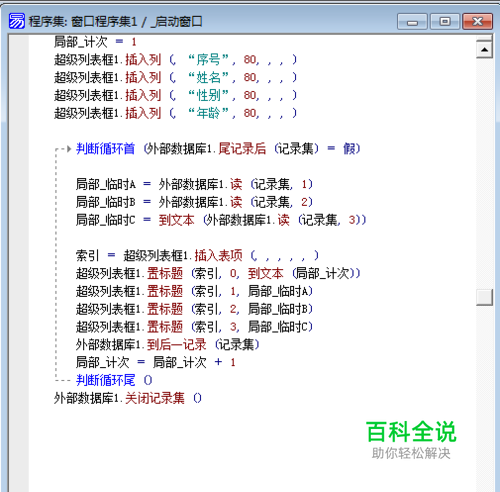Click the 尾记录后 method name
Image resolution: width=500 pixels, height=492 pixels.
tap(242, 149)
